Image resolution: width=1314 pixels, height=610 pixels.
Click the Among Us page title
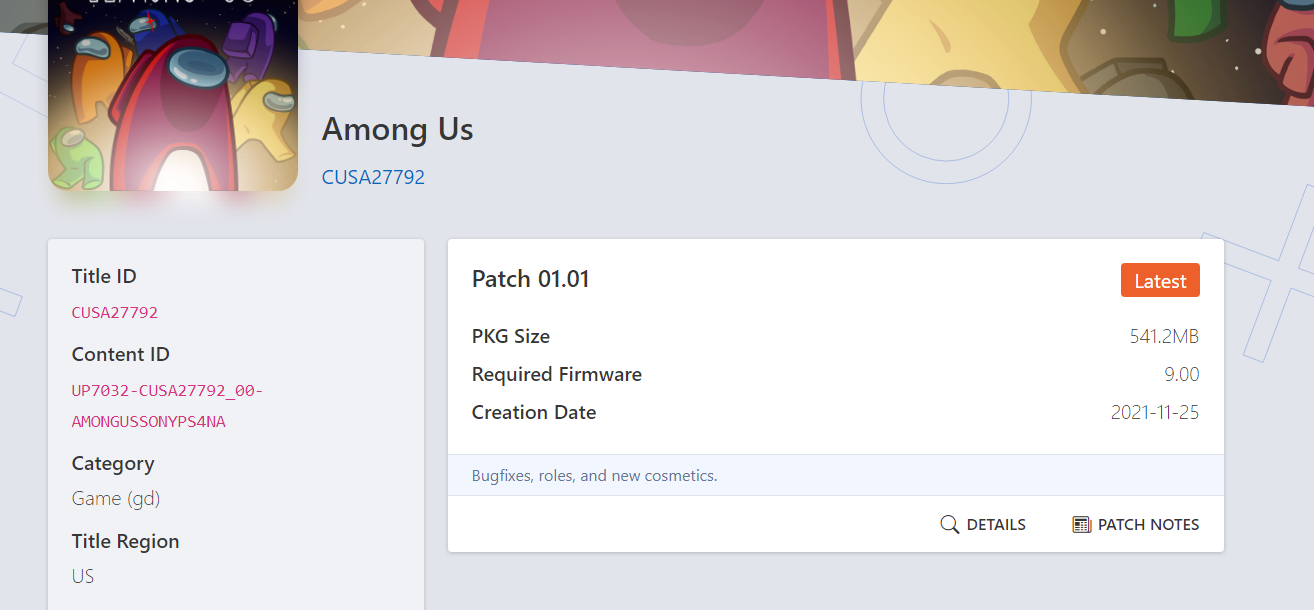pyautogui.click(x=397, y=129)
